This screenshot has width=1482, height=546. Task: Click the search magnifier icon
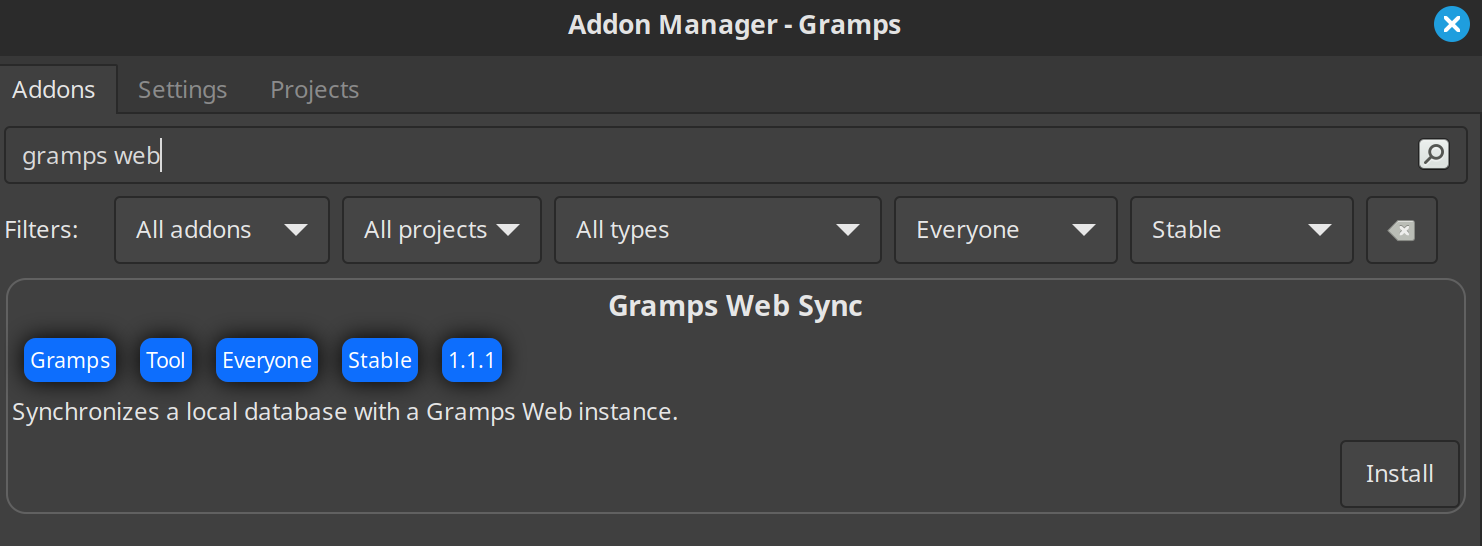tap(1433, 154)
